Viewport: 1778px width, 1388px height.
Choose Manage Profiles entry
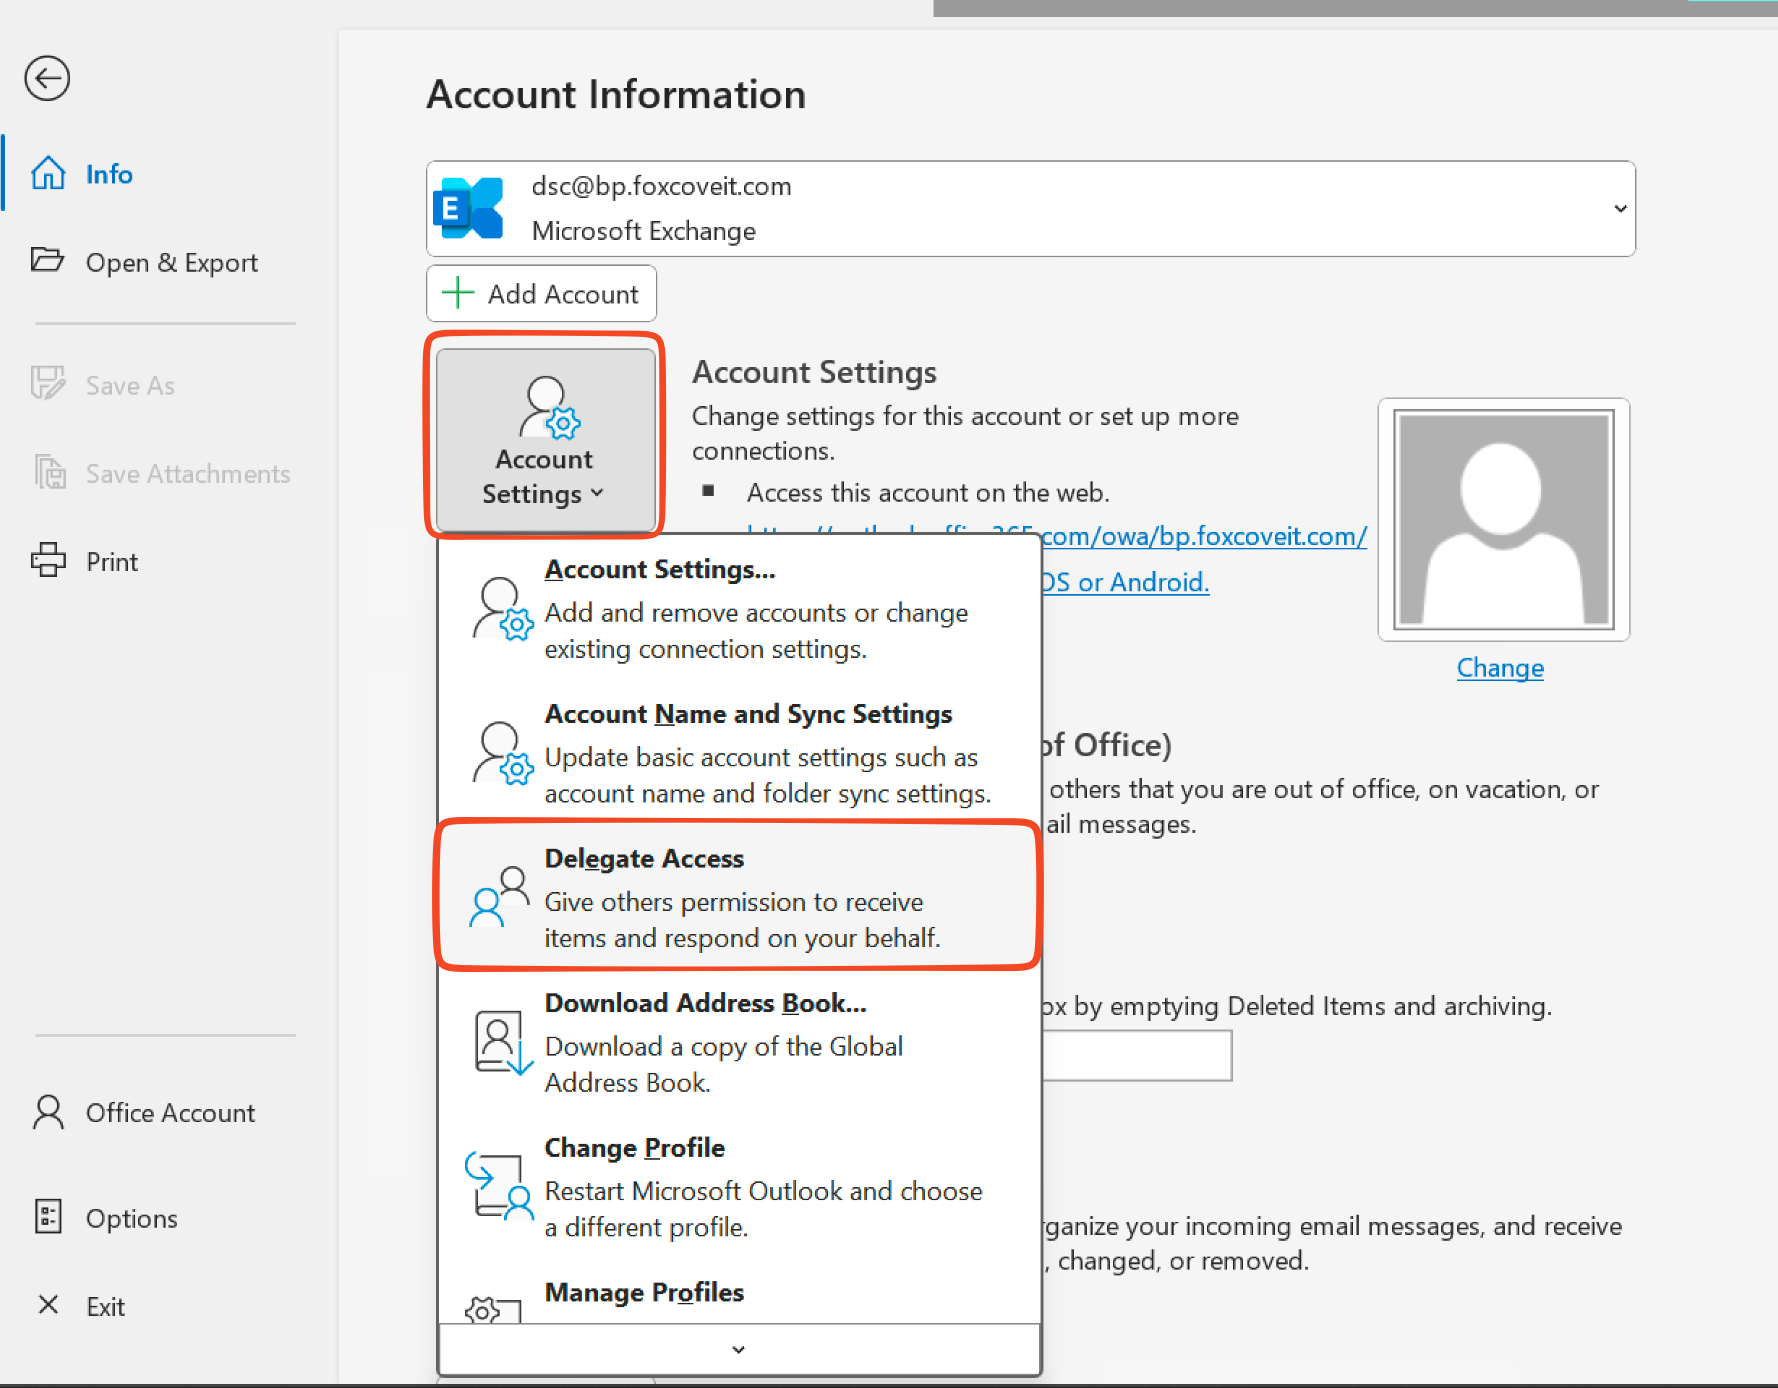click(739, 1294)
